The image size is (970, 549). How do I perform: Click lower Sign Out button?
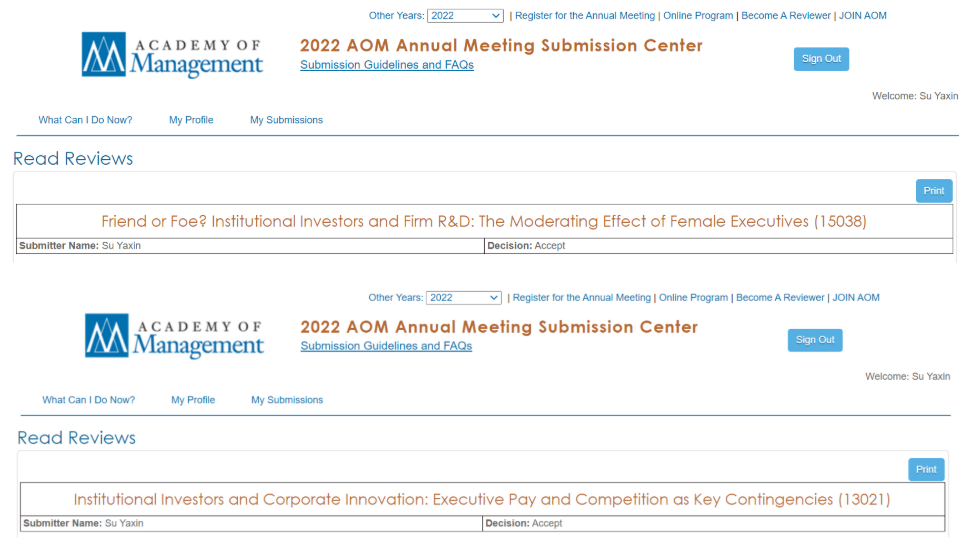click(x=815, y=340)
